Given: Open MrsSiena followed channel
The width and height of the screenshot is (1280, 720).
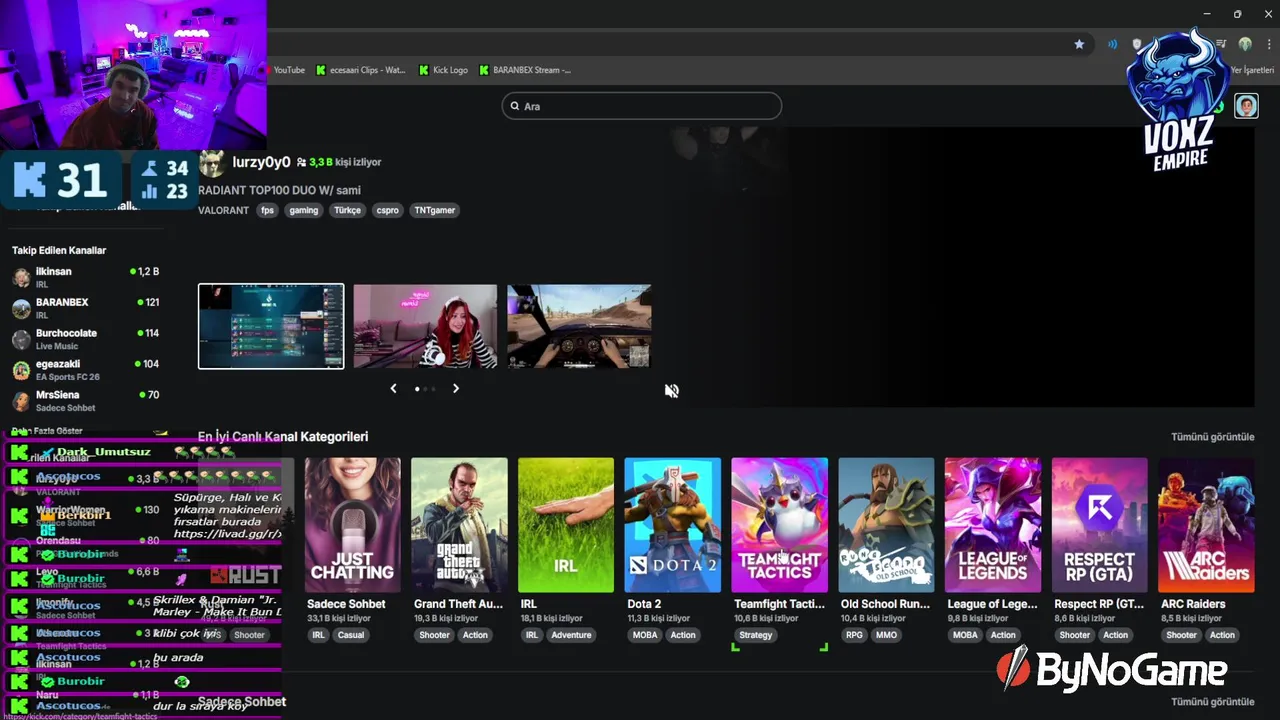Looking at the screenshot, I should tap(86, 401).
